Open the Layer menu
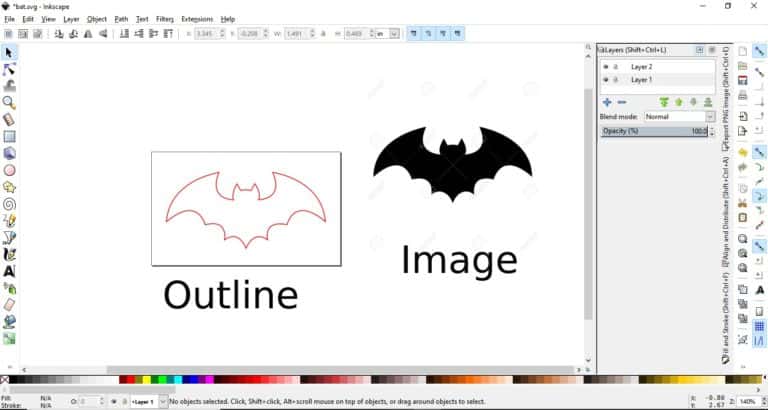Viewport: 768px width, 410px height. (71, 19)
